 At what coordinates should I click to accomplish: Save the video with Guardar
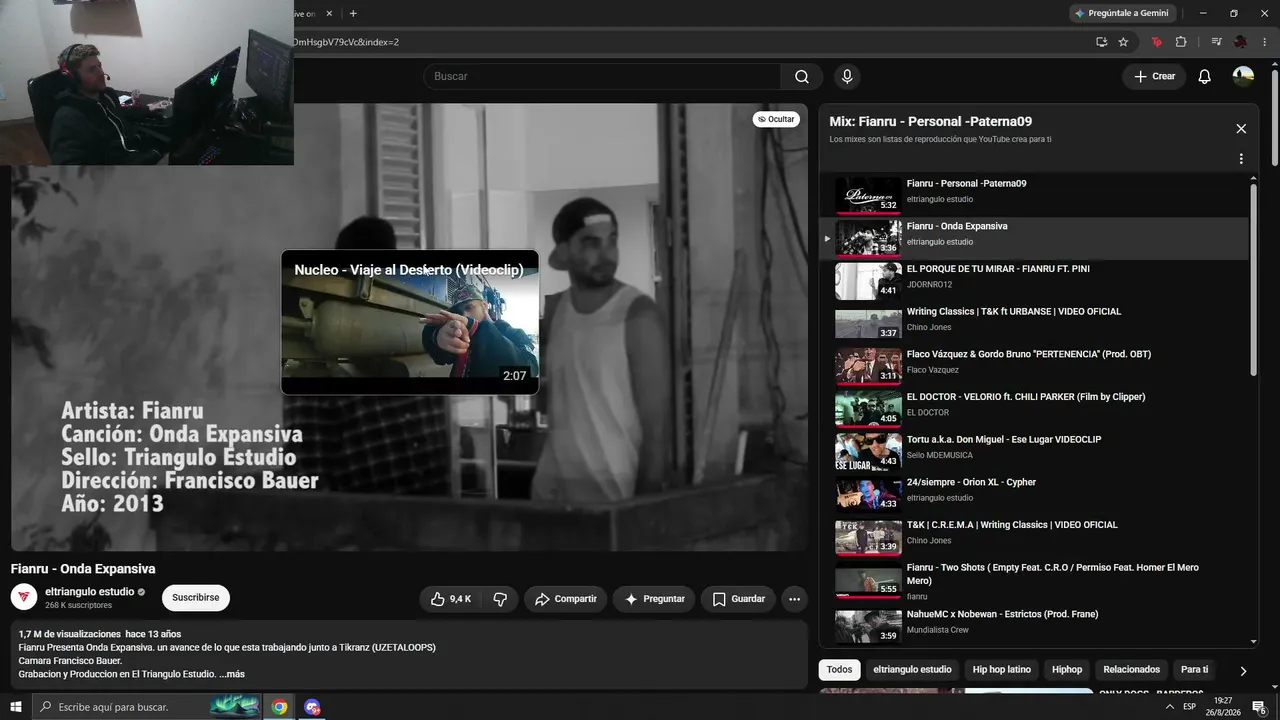pos(738,599)
